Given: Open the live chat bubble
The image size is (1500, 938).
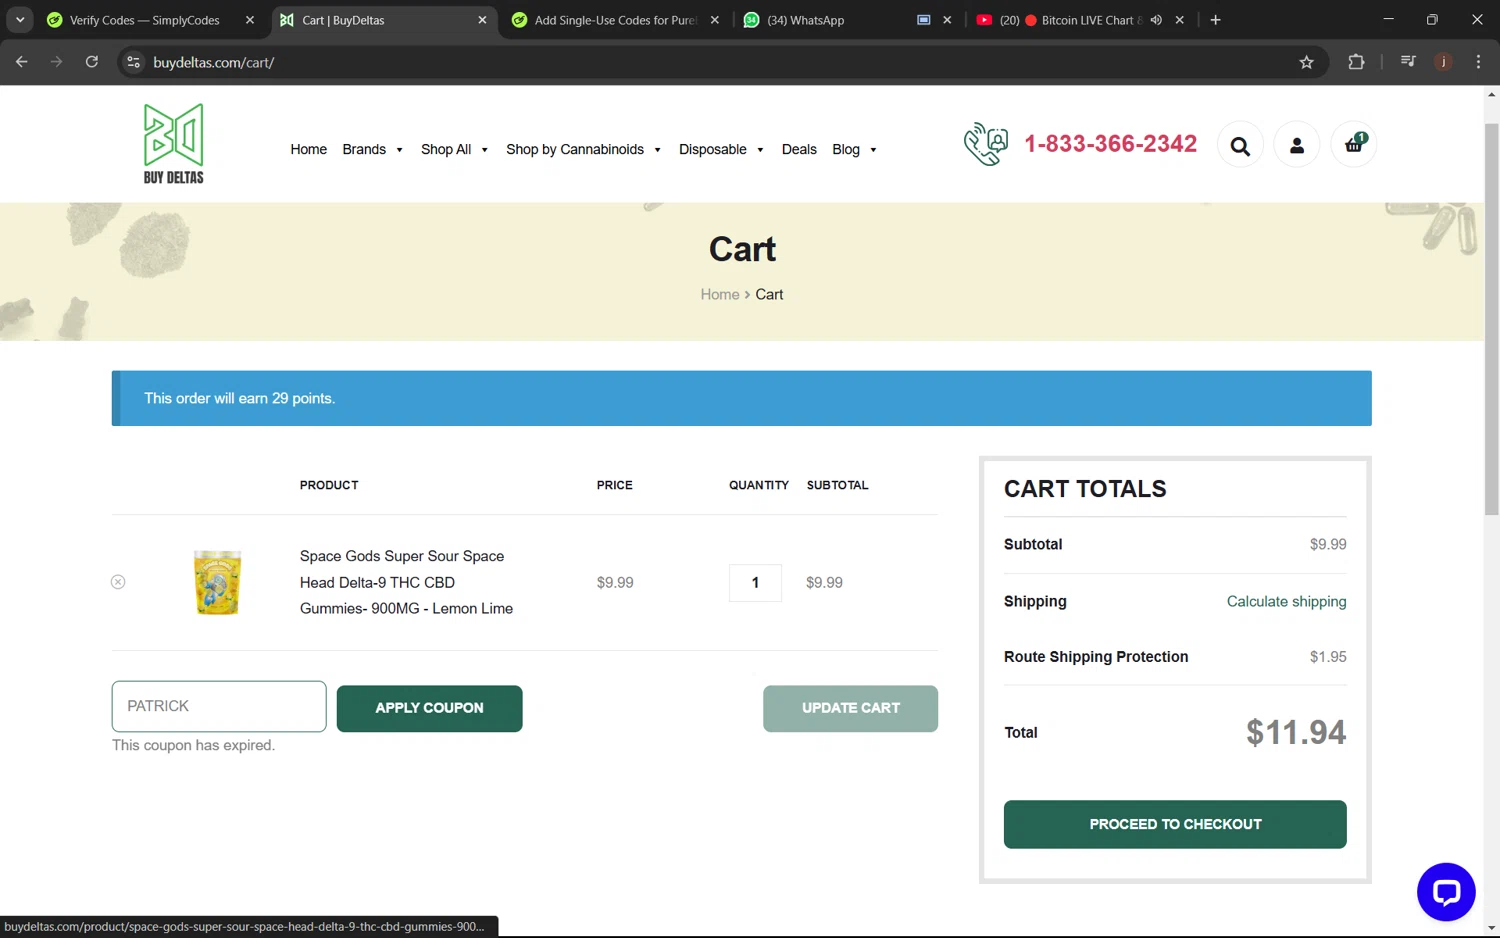Looking at the screenshot, I should click(1446, 892).
